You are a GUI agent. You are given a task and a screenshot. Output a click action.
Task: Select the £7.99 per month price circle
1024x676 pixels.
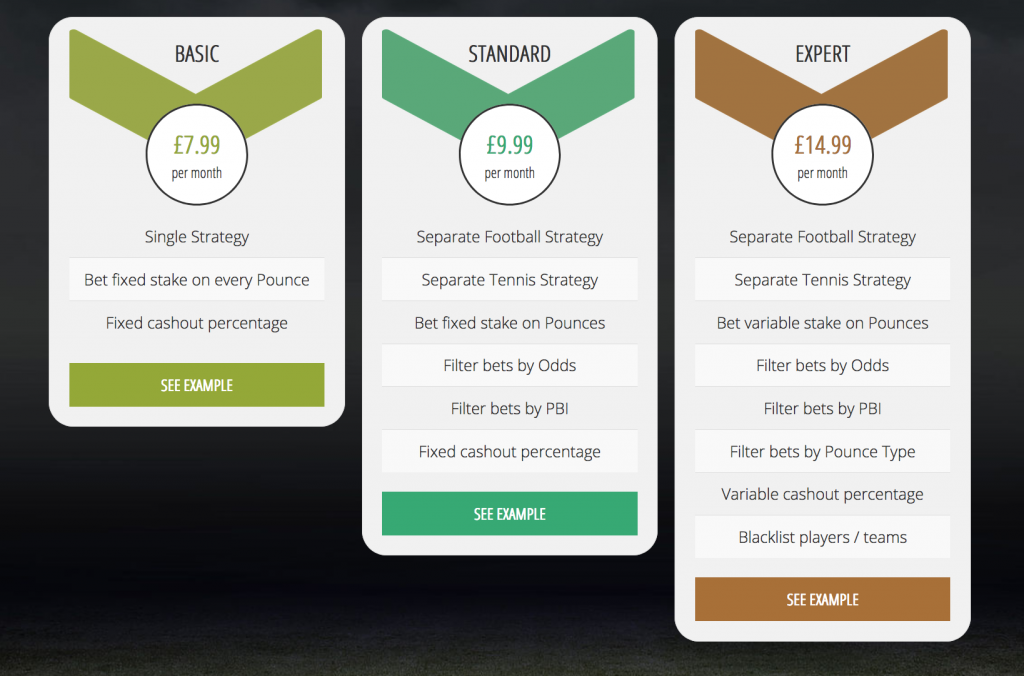pyautogui.click(x=197, y=155)
